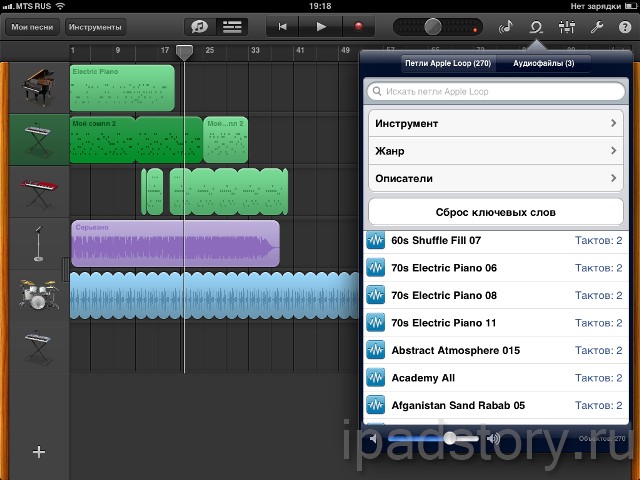Expand the Инструмент filter row
Viewport: 640px width, 480px height.
[496, 123]
